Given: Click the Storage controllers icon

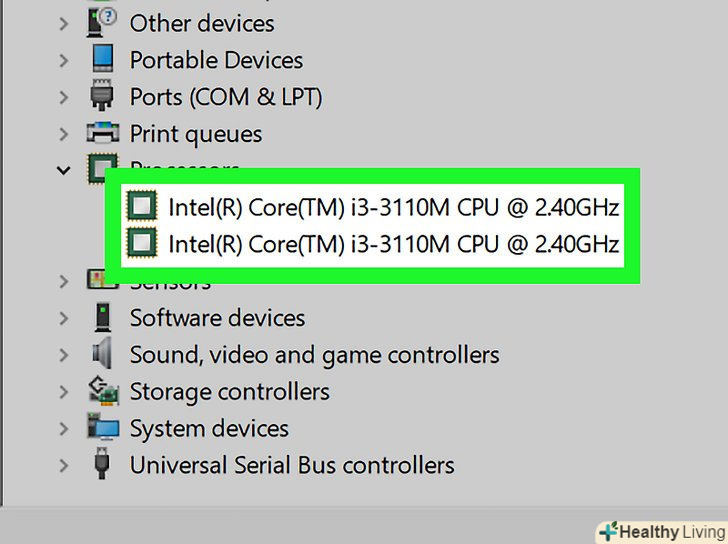Looking at the screenshot, I should coord(102,390).
